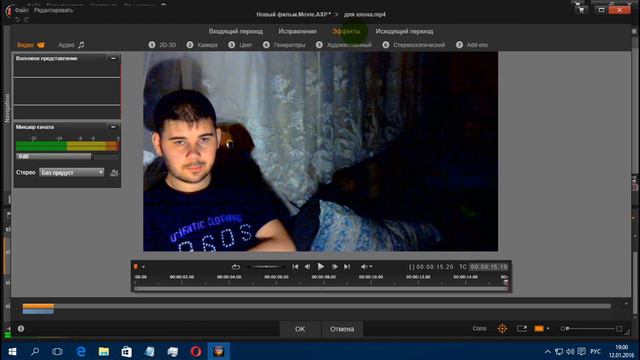This screenshot has width=640, height=360.
Task: Click the orange view mode rectangle icon
Action: [539, 329]
